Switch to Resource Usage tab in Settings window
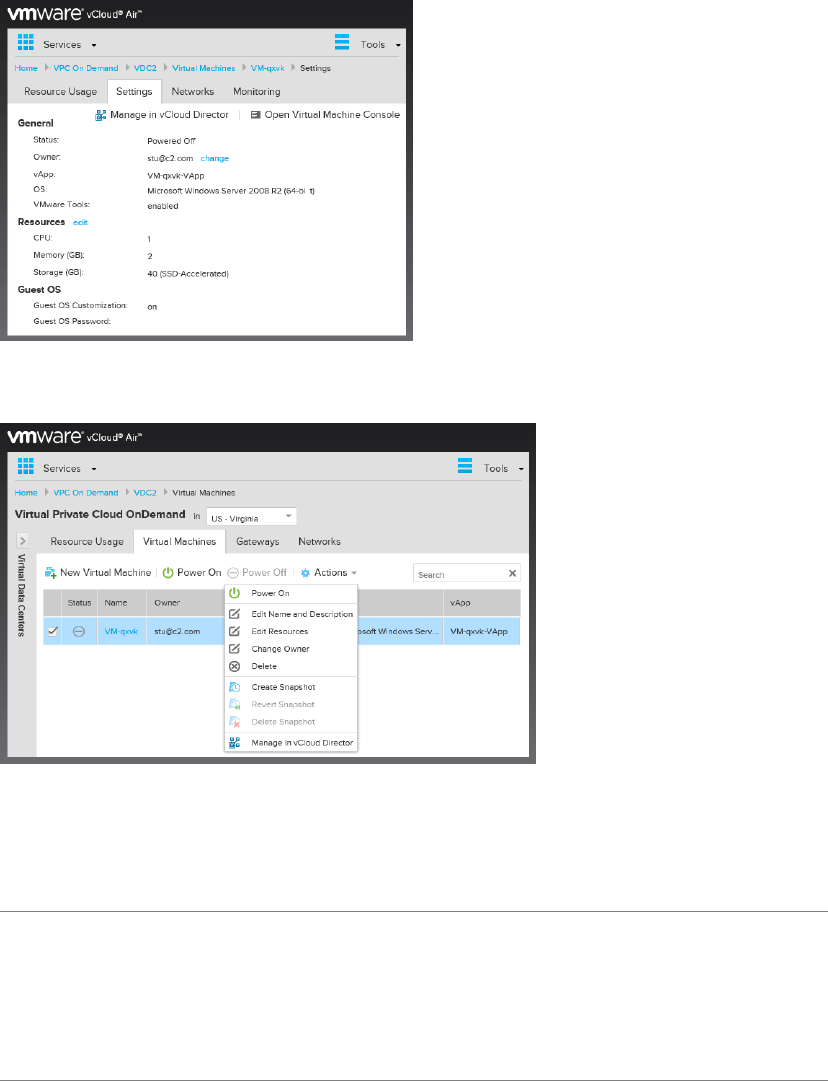The height and width of the screenshot is (1081, 828). pos(61,92)
